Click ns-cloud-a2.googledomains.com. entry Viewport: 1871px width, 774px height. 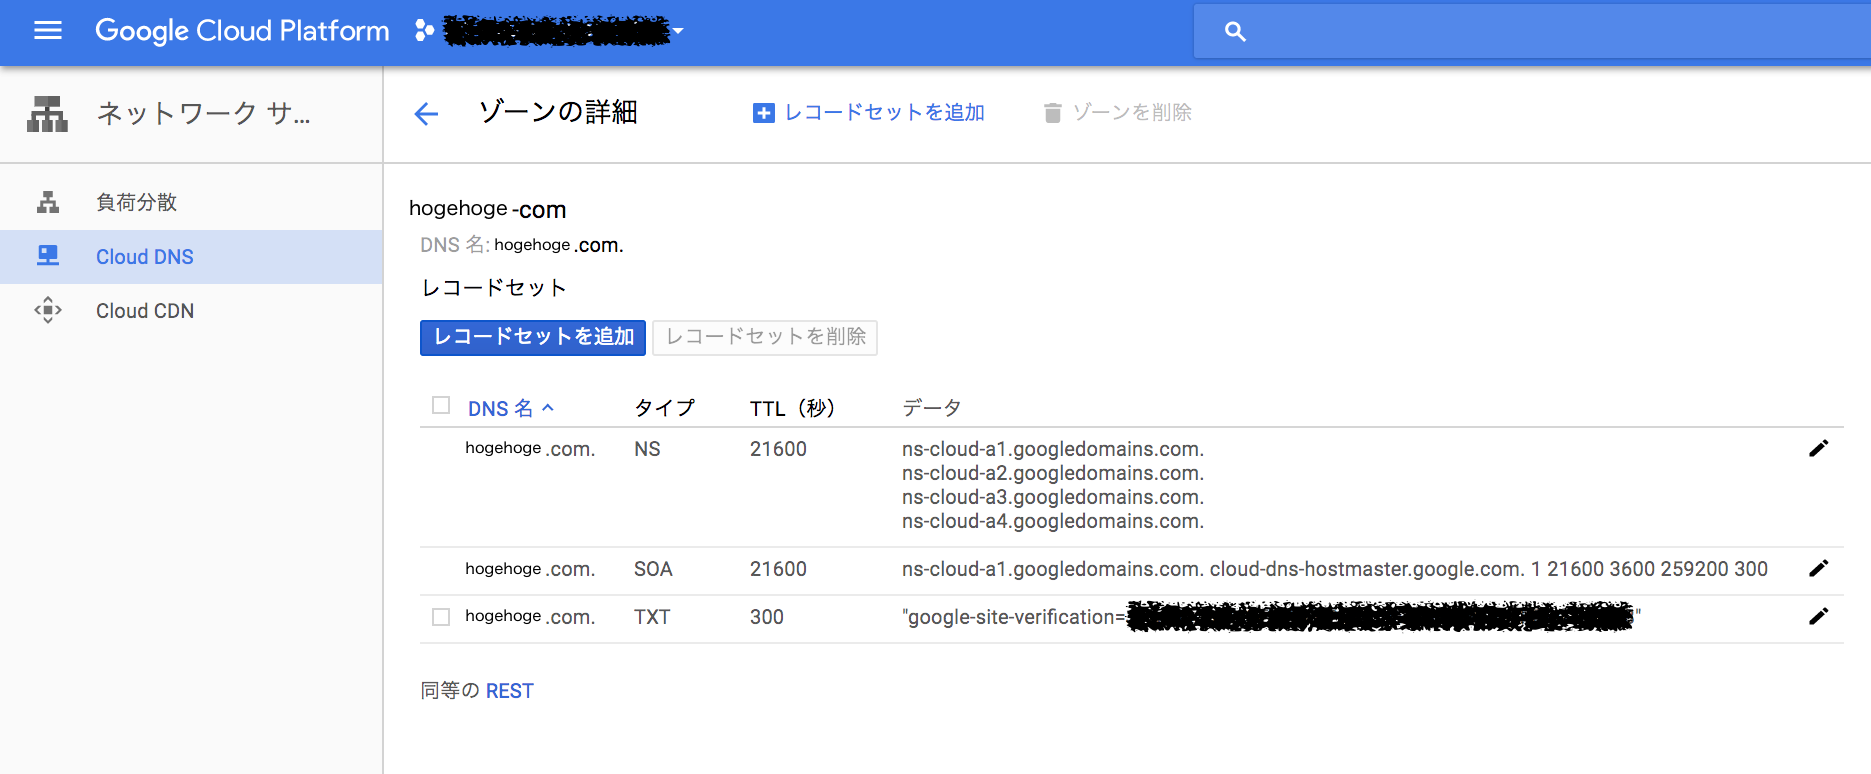coord(1053,473)
